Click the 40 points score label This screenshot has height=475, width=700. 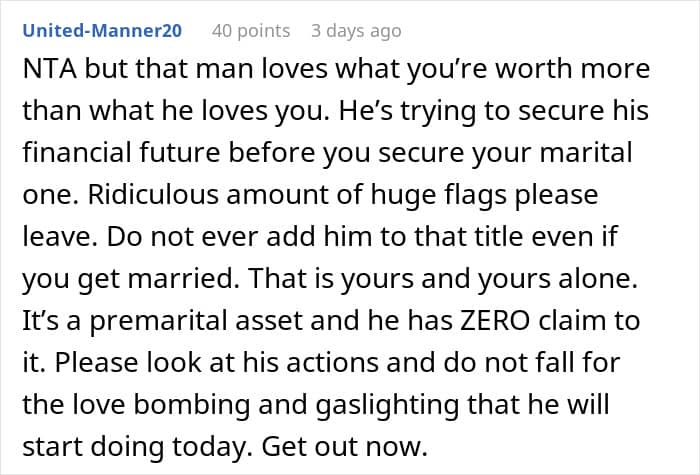[x=251, y=31]
